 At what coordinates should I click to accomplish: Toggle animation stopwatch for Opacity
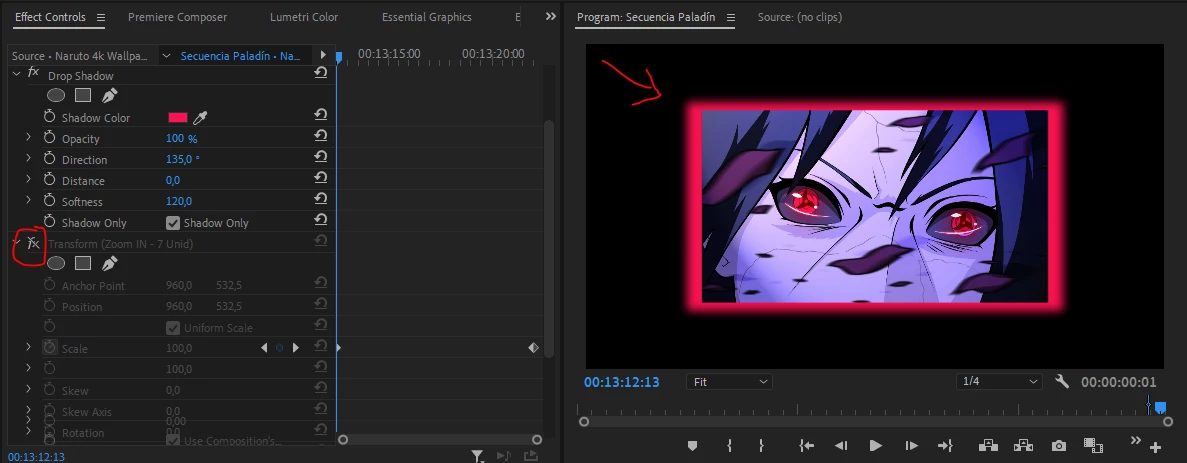pos(50,138)
